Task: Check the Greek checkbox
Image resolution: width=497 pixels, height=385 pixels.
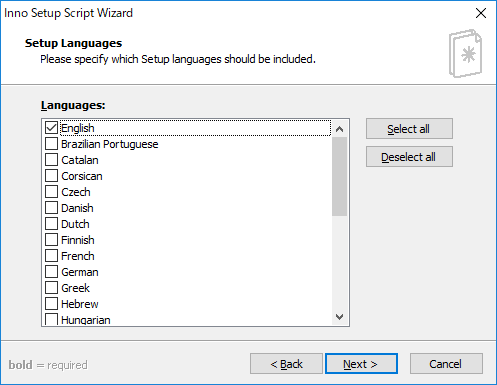Action: click(51, 288)
